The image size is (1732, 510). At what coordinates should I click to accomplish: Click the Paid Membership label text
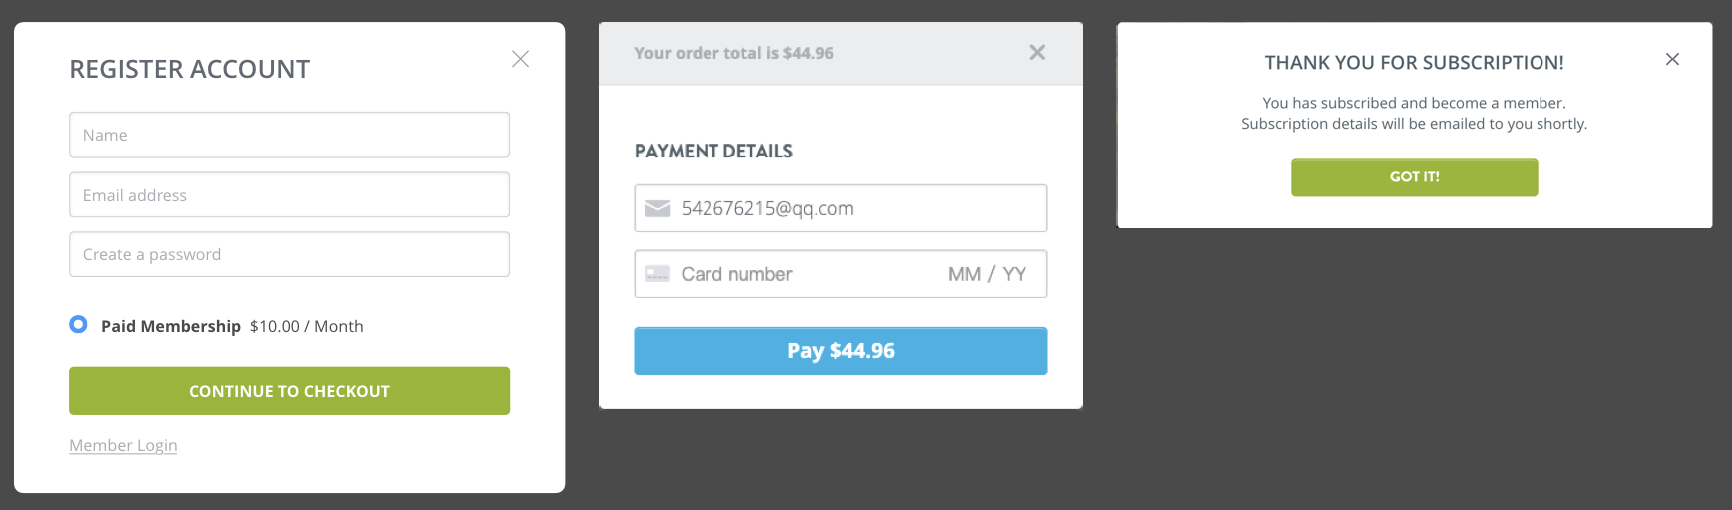[171, 326]
